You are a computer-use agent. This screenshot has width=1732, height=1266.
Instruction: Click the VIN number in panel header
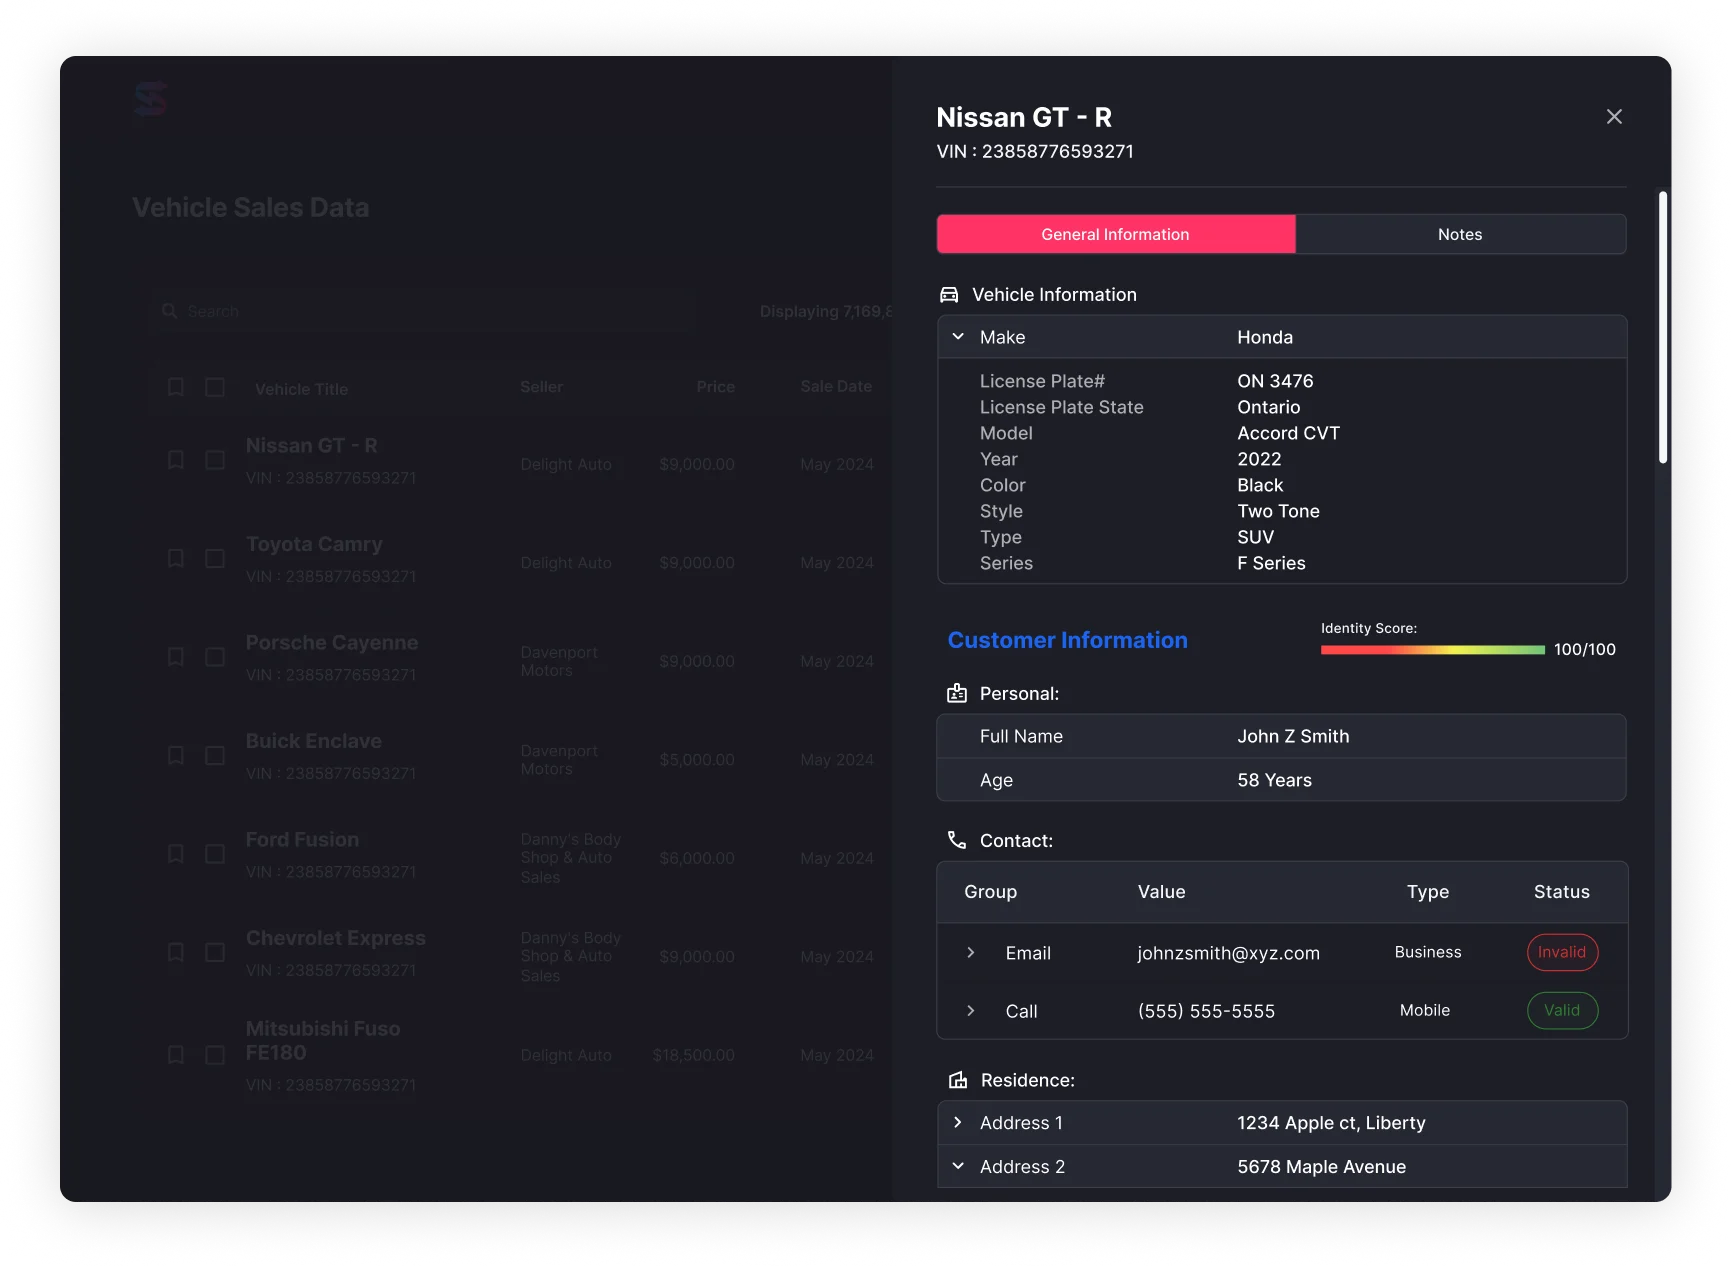[x=1035, y=151]
